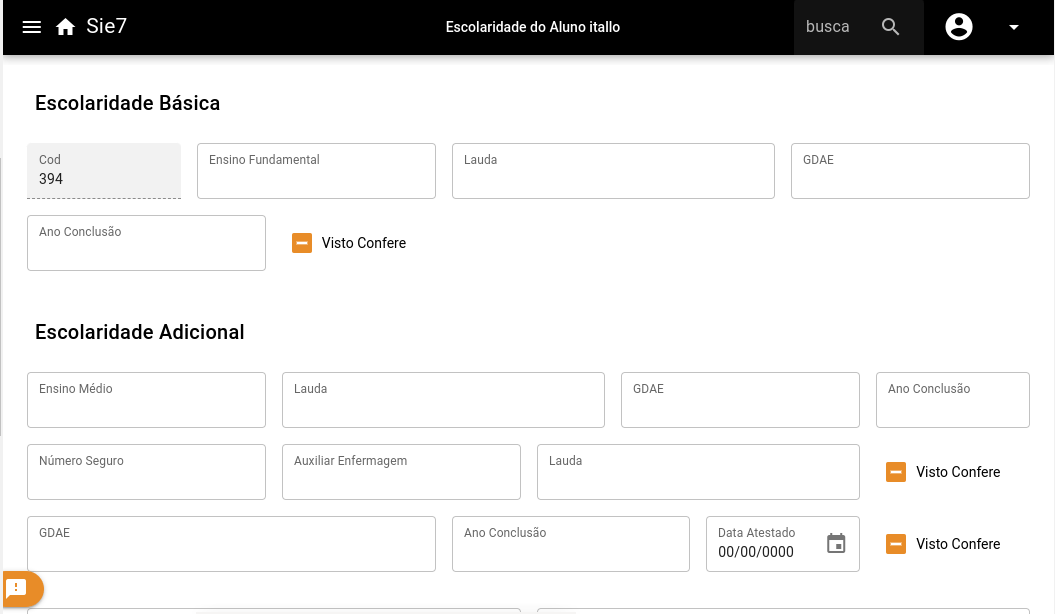
Task: Toggle Visto Confere next to Data Atestado
Action: click(x=896, y=544)
